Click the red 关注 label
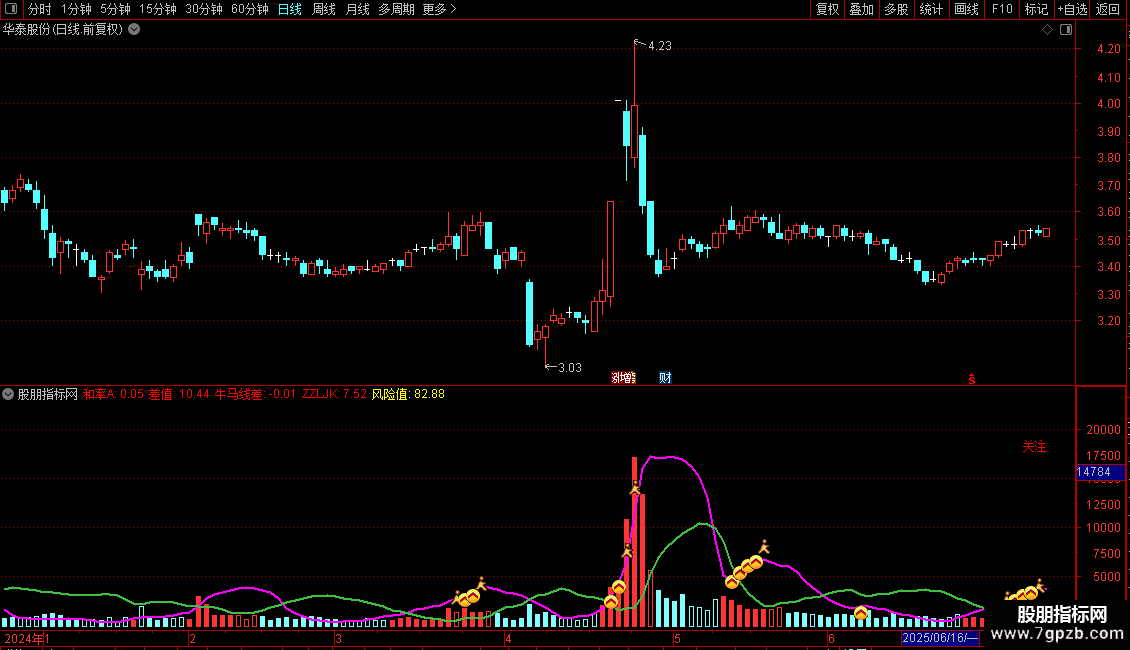Image resolution: width=1130 pixels, height=650 pixels. click(x=1034, y=447)
